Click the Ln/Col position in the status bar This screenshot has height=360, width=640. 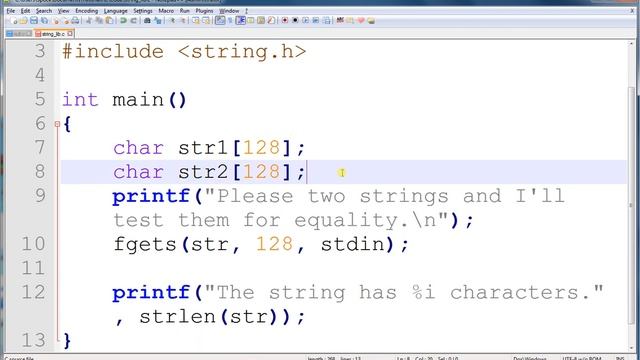[x=427, y=358]
